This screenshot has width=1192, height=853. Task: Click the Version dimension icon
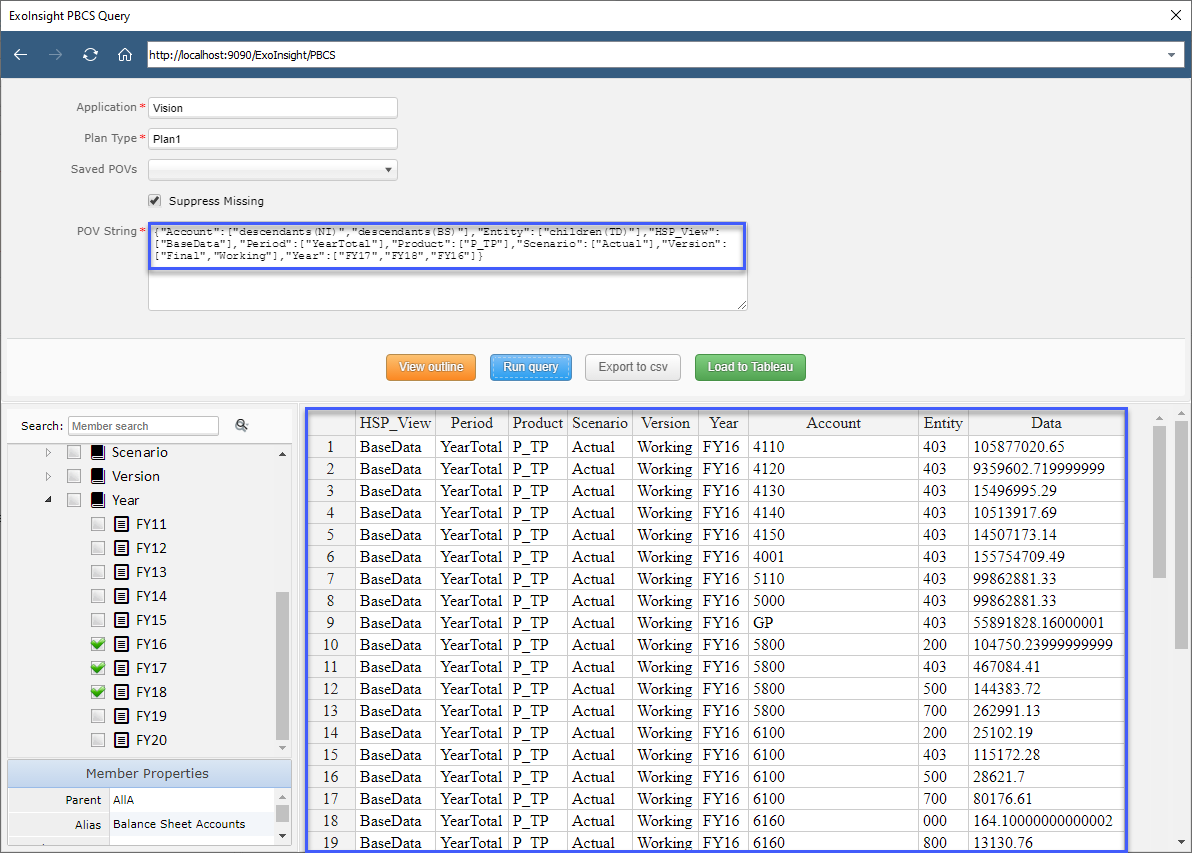(98, 476)
